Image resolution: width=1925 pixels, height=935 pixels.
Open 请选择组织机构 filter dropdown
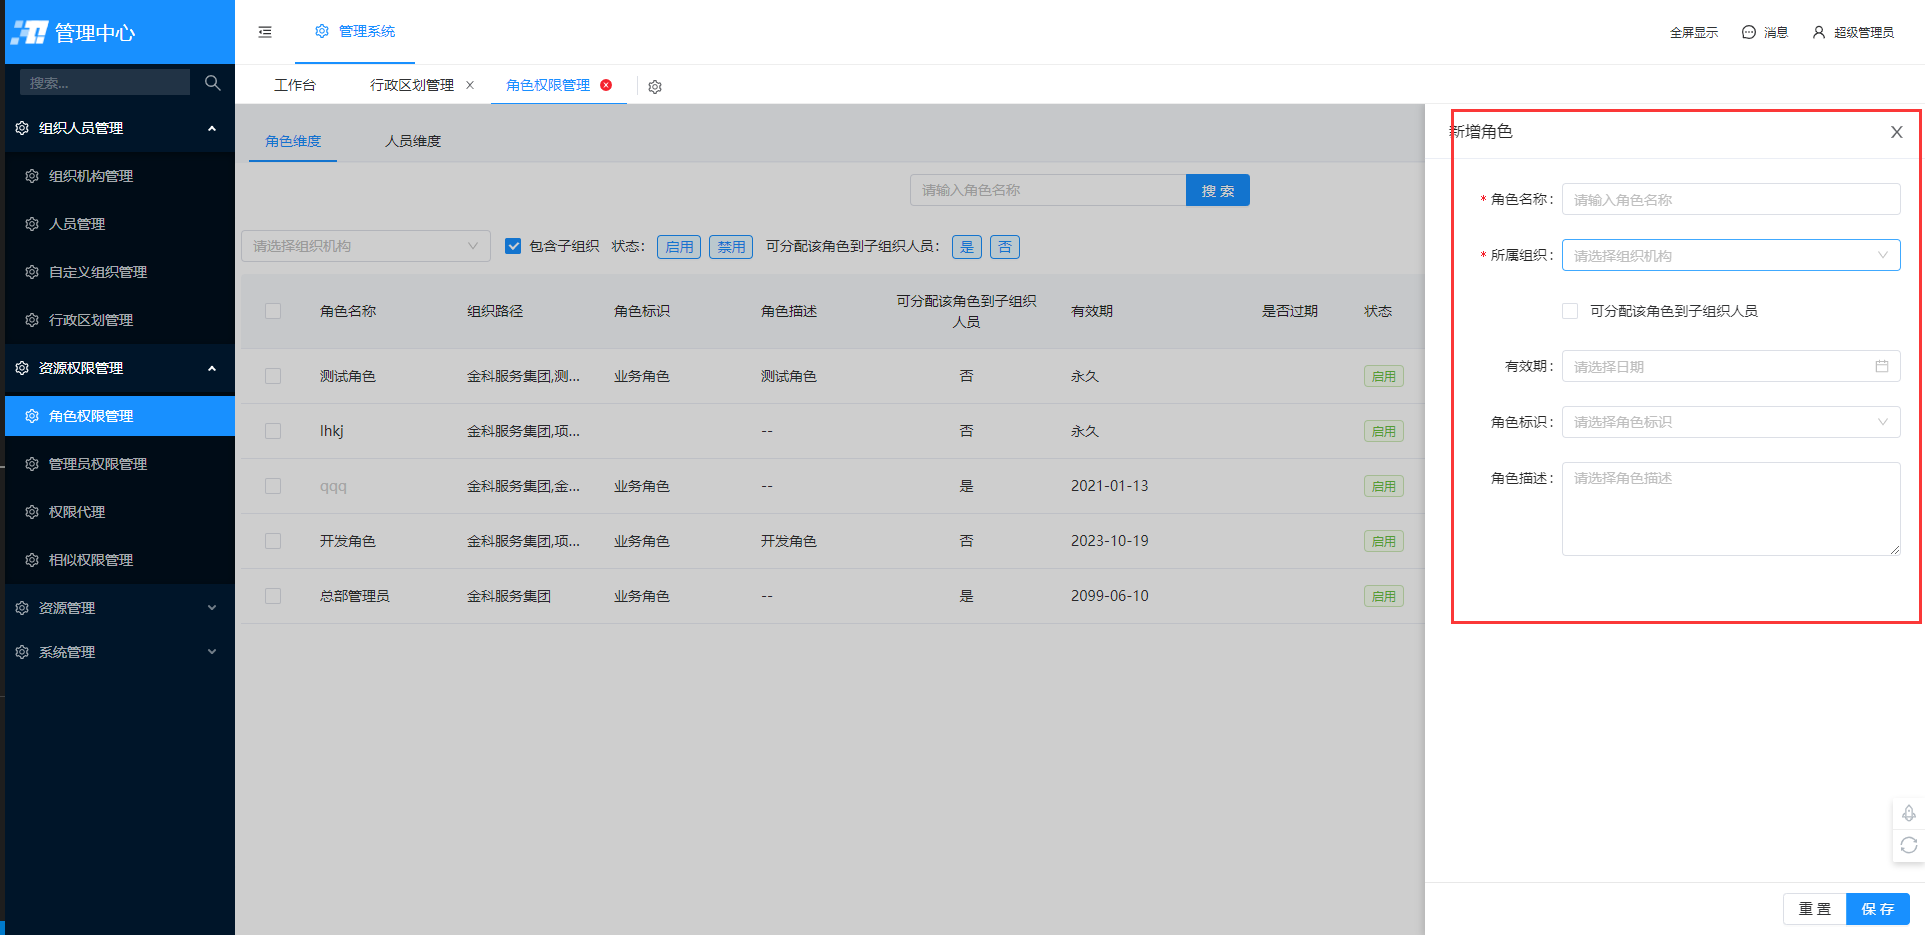(366, 246)
